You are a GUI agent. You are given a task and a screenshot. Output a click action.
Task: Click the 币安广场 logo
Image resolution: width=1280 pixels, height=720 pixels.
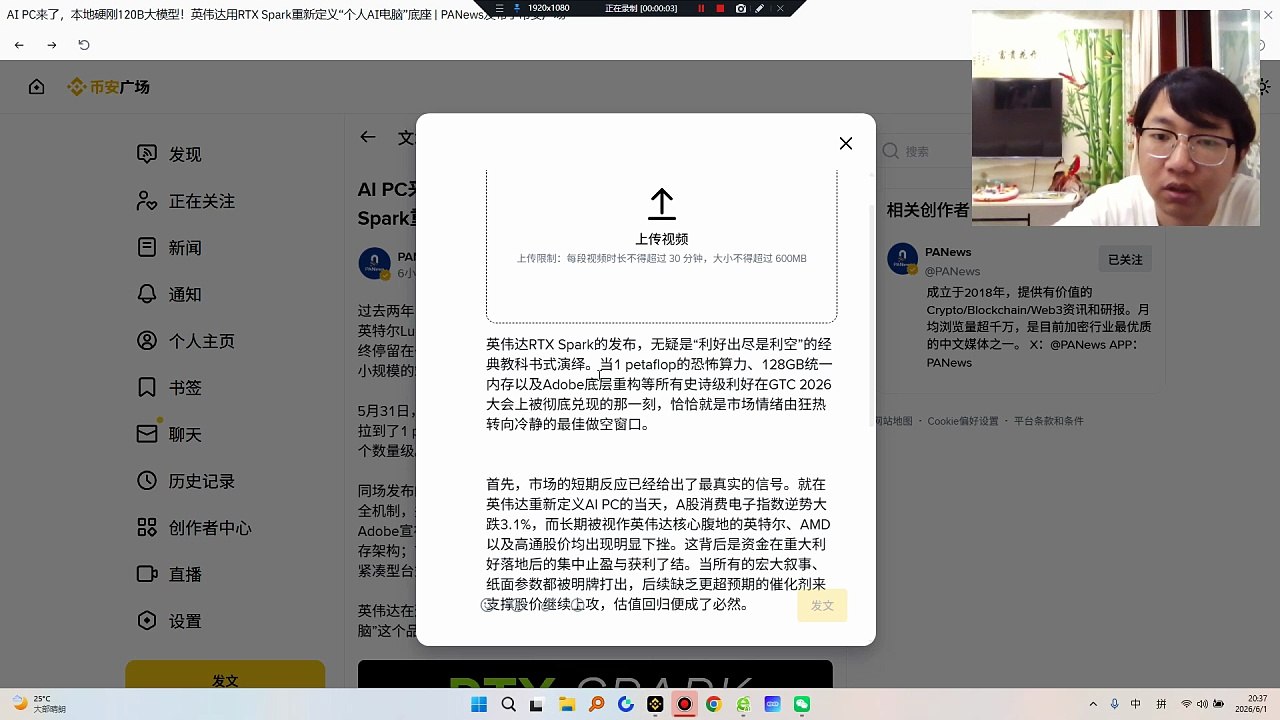(x=108, y=87)
